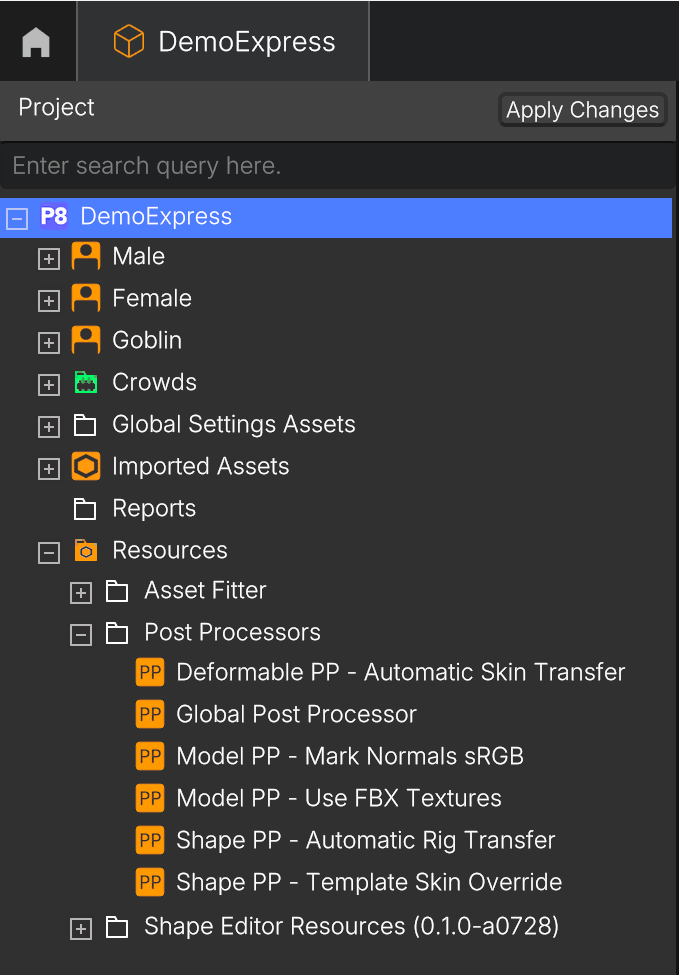Select Shape PP - Template Skin Override
Viewport: 679px width, 975px height.
[x=369, y=882]
